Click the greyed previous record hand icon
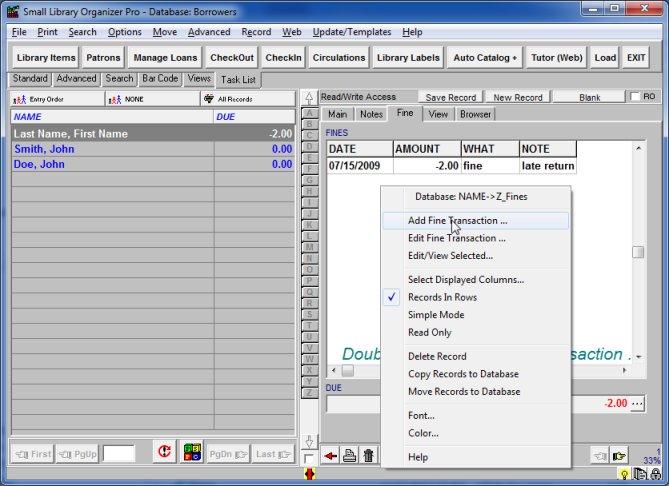The width and height of the screenshot is (669, 486). (x=599, y=457)
